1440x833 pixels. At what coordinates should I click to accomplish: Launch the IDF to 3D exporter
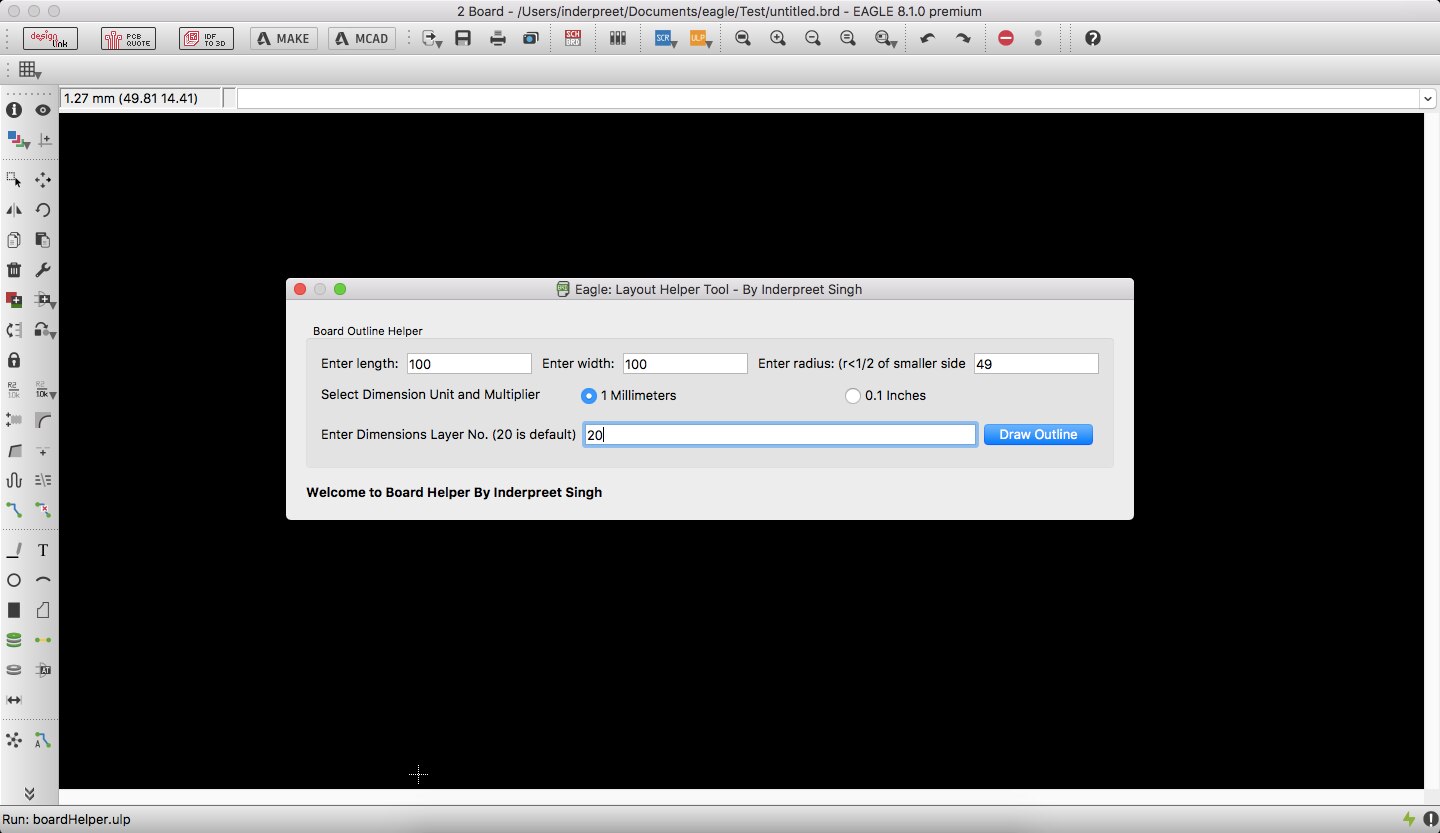[206, 38]
